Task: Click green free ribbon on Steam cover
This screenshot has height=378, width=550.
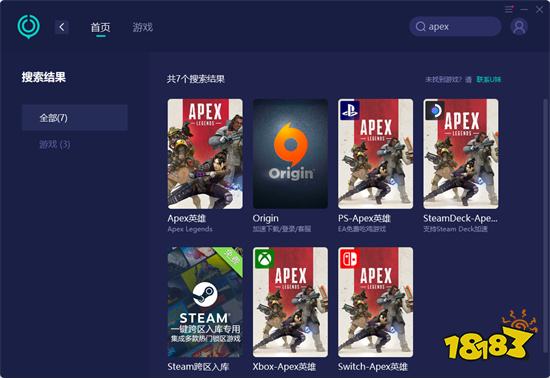Action: pyautogui.click(x=231, y=259)
